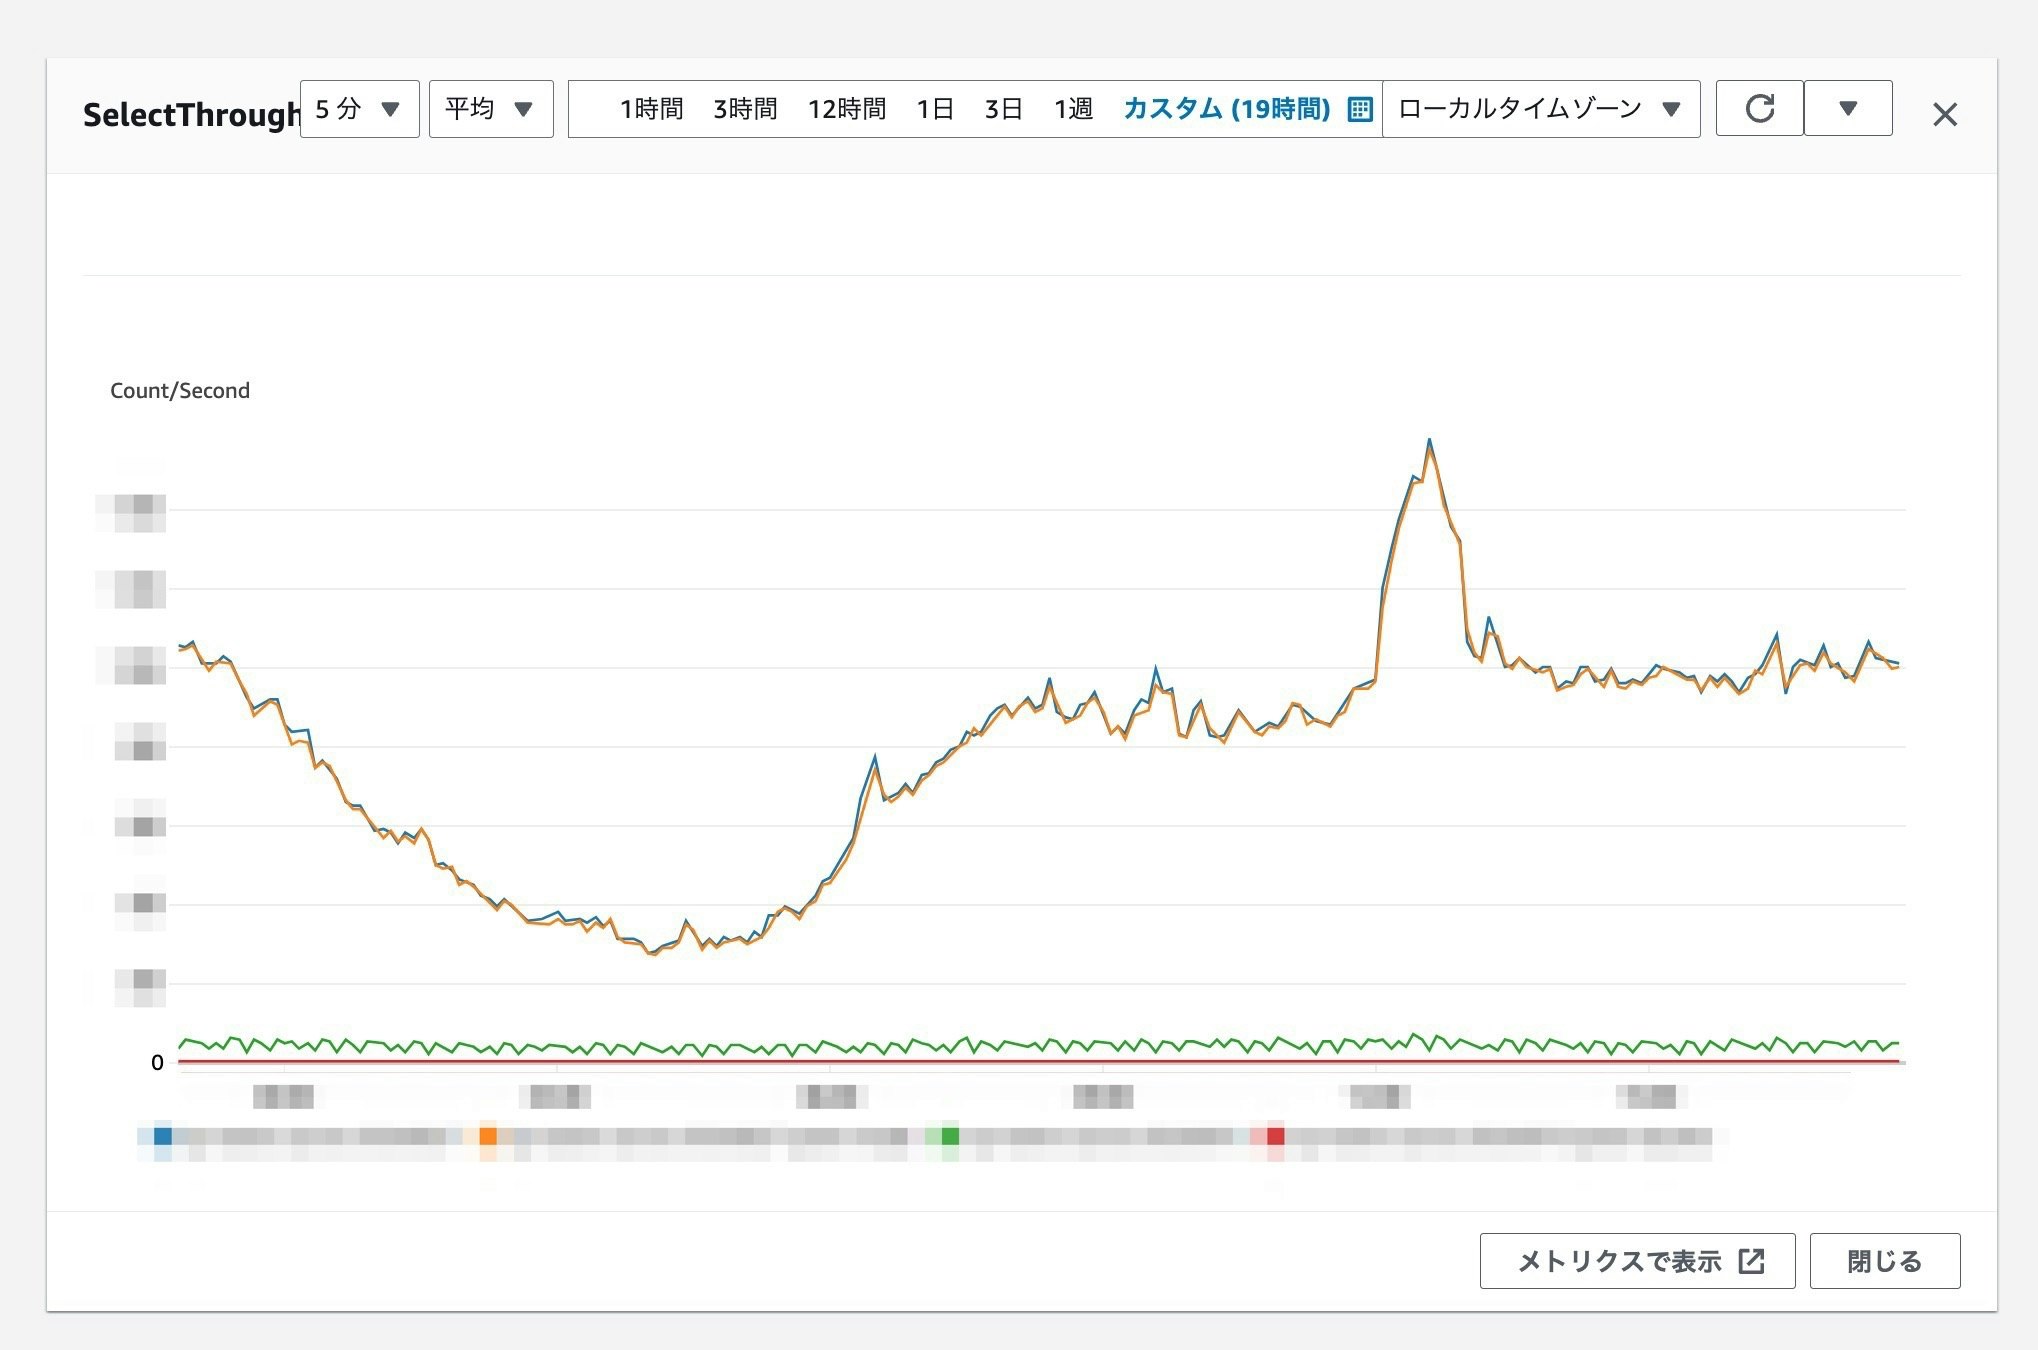The width and height of the screenshot is (2038, 1350).
Task: Toggle the blue legend series swatch
Action: (x=162, y=1136)
